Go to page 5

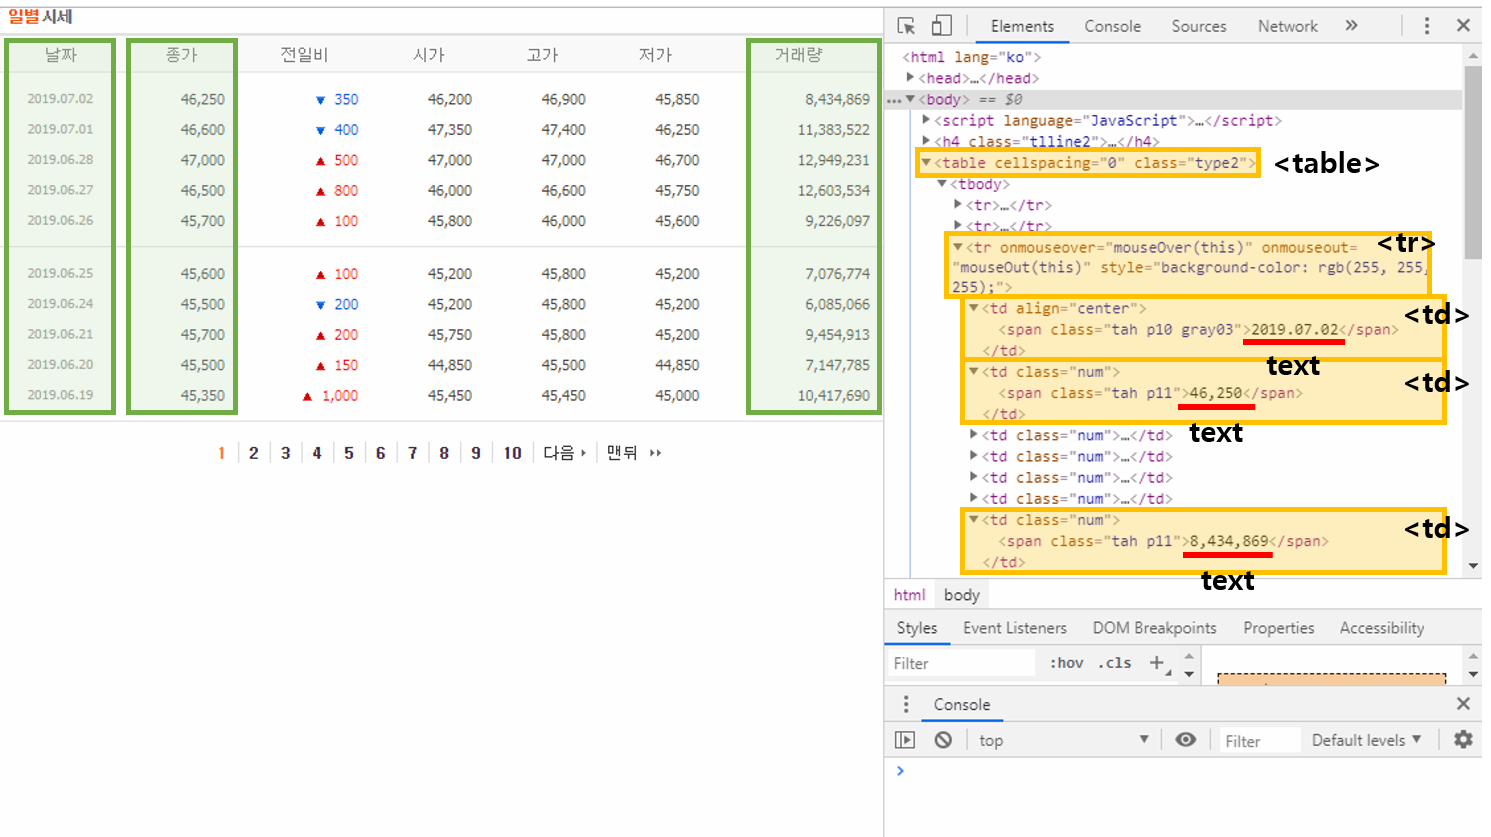(349, 453)
